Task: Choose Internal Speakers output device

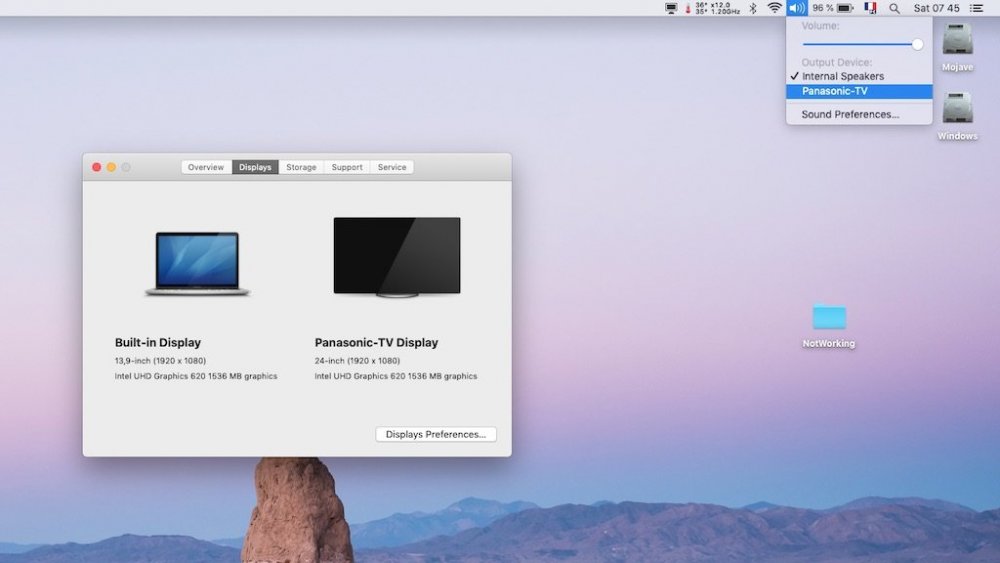Action: (859, 76)
